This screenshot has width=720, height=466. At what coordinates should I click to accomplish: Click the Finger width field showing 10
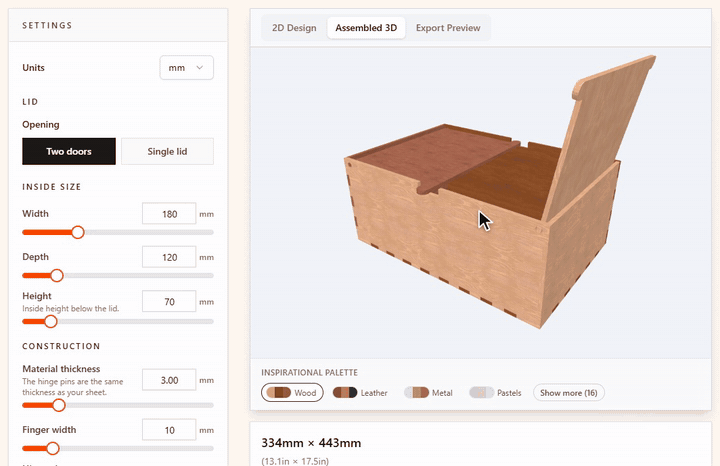(169, 430)
